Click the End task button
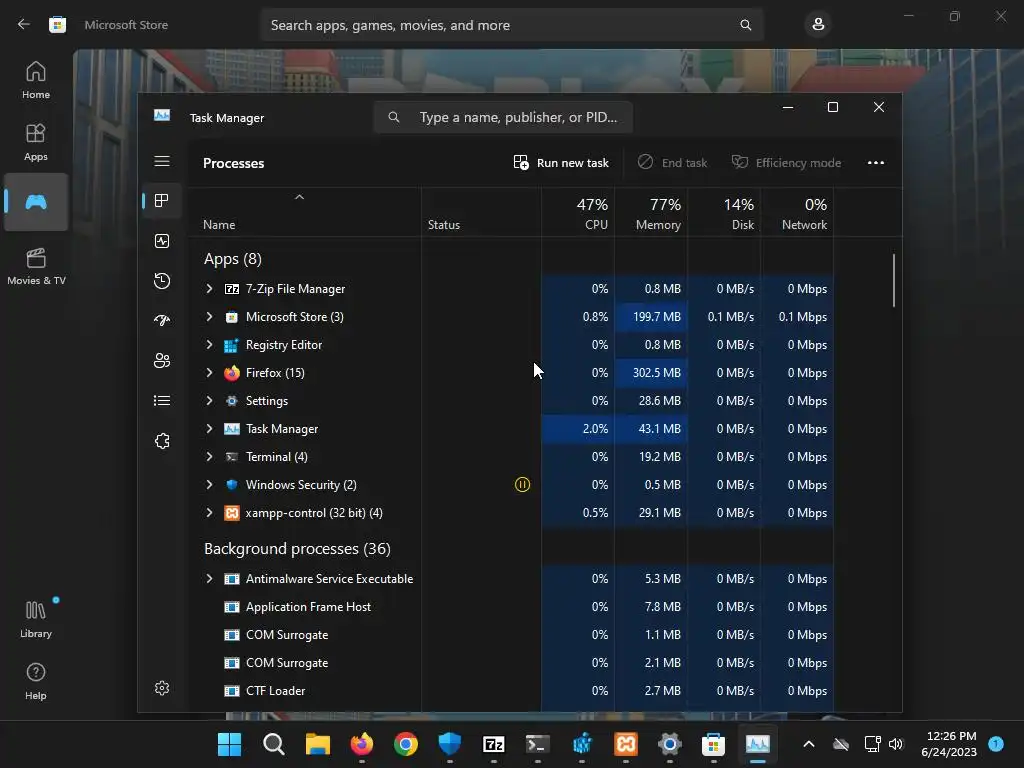The image size is (1024, 768). [x=673, y=163]
